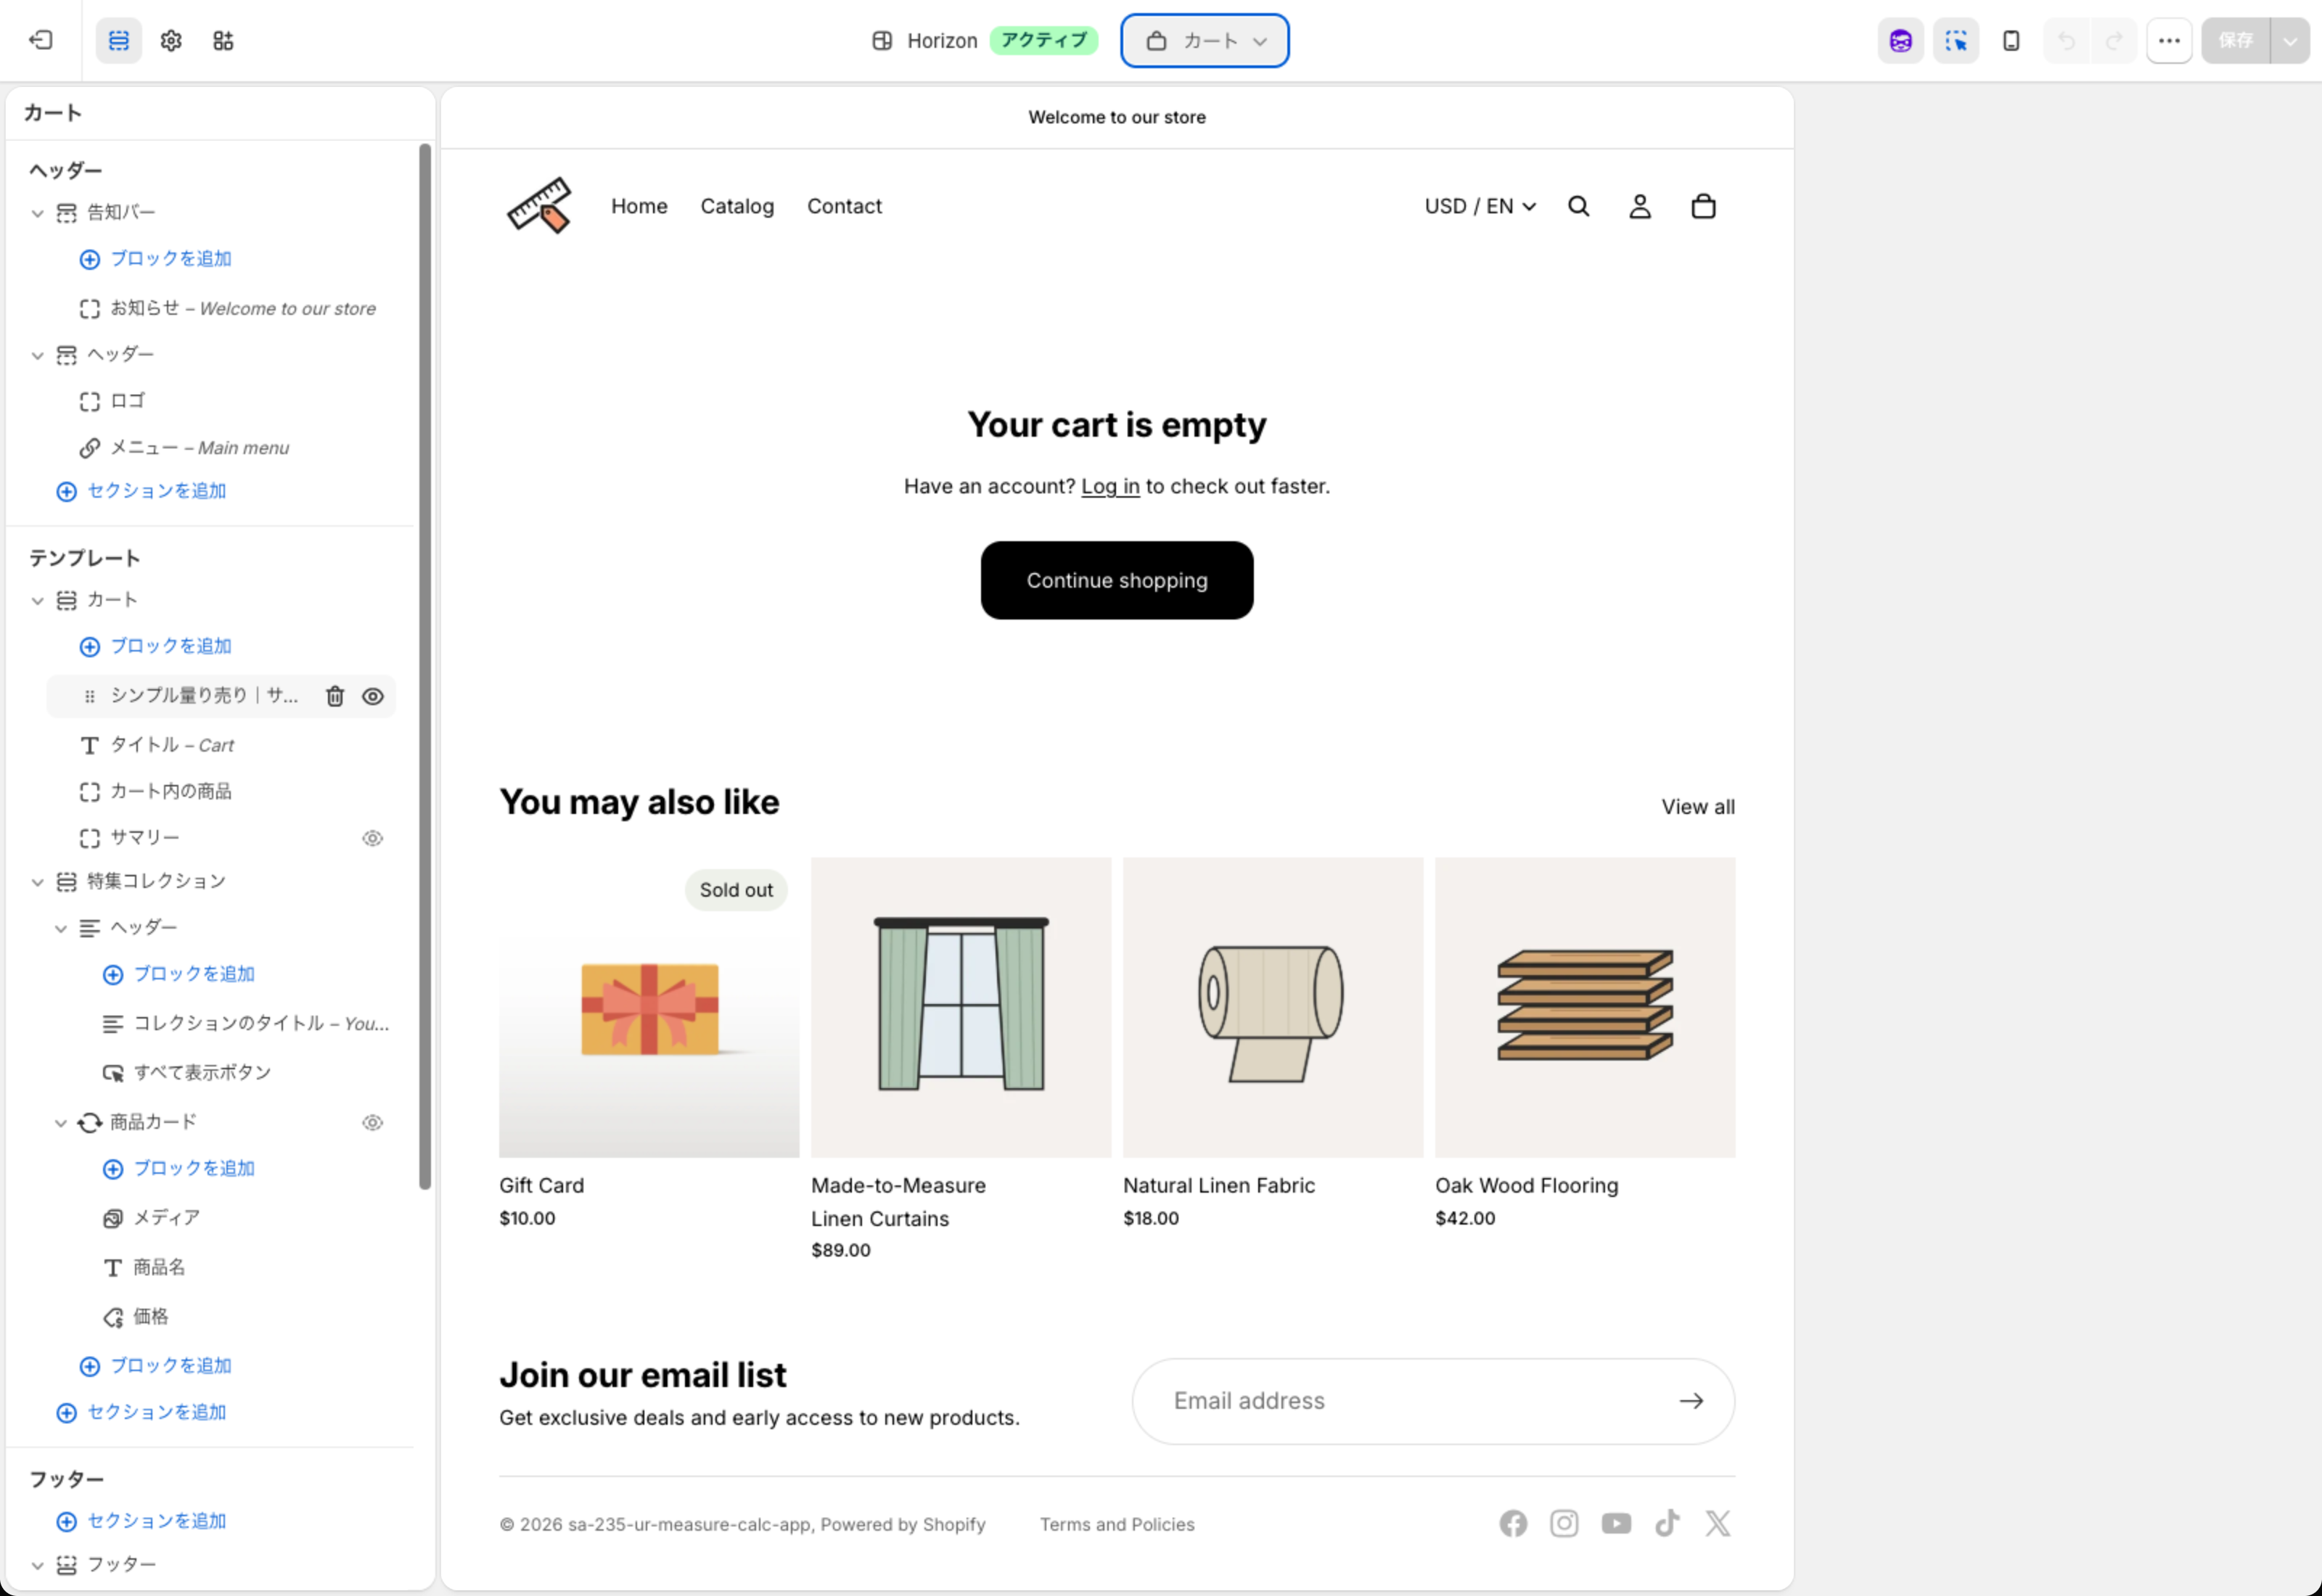Toggle the preview inspector selection icon

pos(1956,41)
